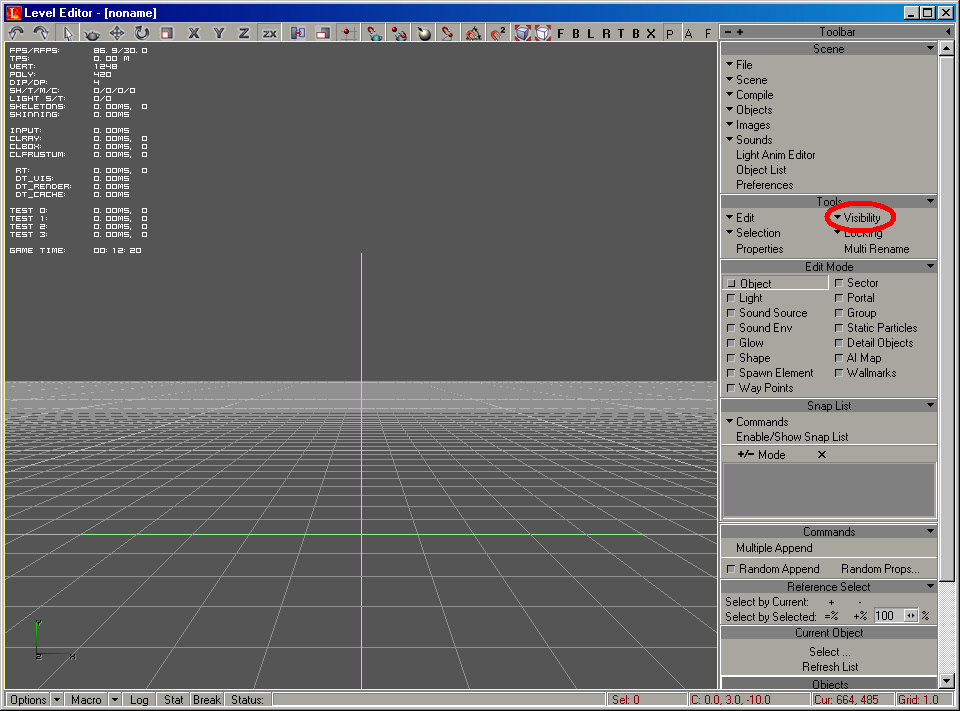Toggle Detail Objects edit mode
The height and width of the screenshot is (711, 960).
tap(839, 343)
